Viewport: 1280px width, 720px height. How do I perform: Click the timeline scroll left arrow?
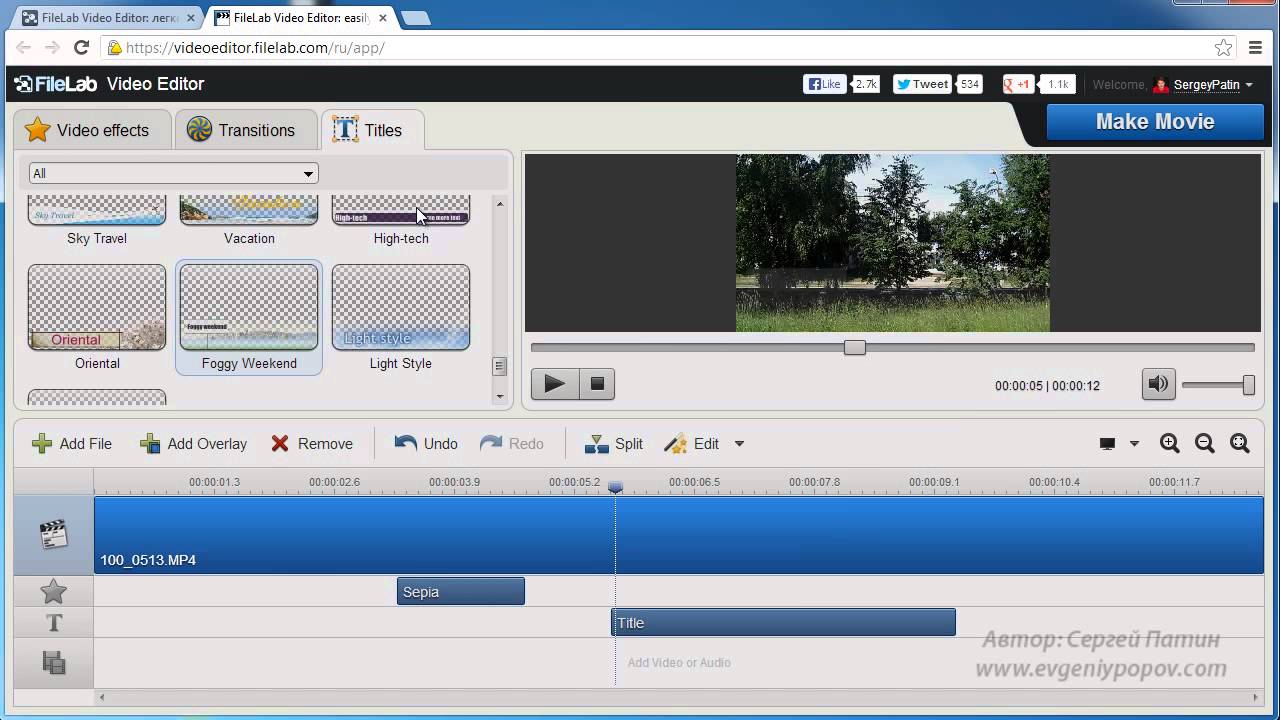(x=102, y=697)
